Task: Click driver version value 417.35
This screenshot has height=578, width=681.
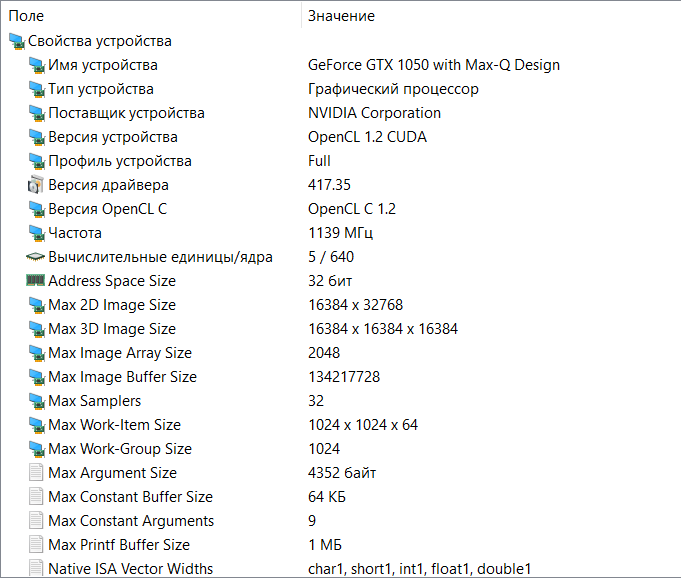Action: [x=329, y=185]
